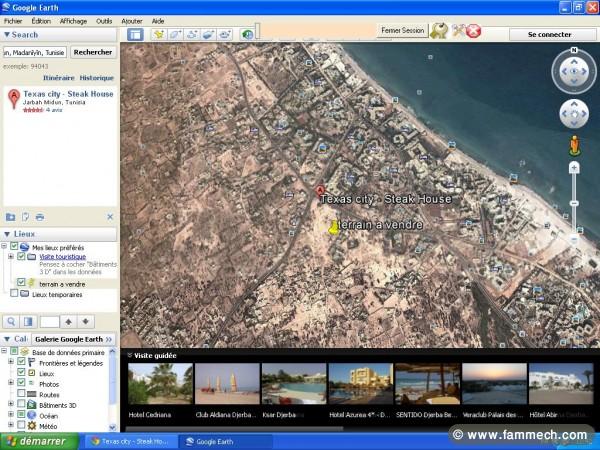600x450 pixels.
Task: Open the Historique link
Action: tap(97, 78)
